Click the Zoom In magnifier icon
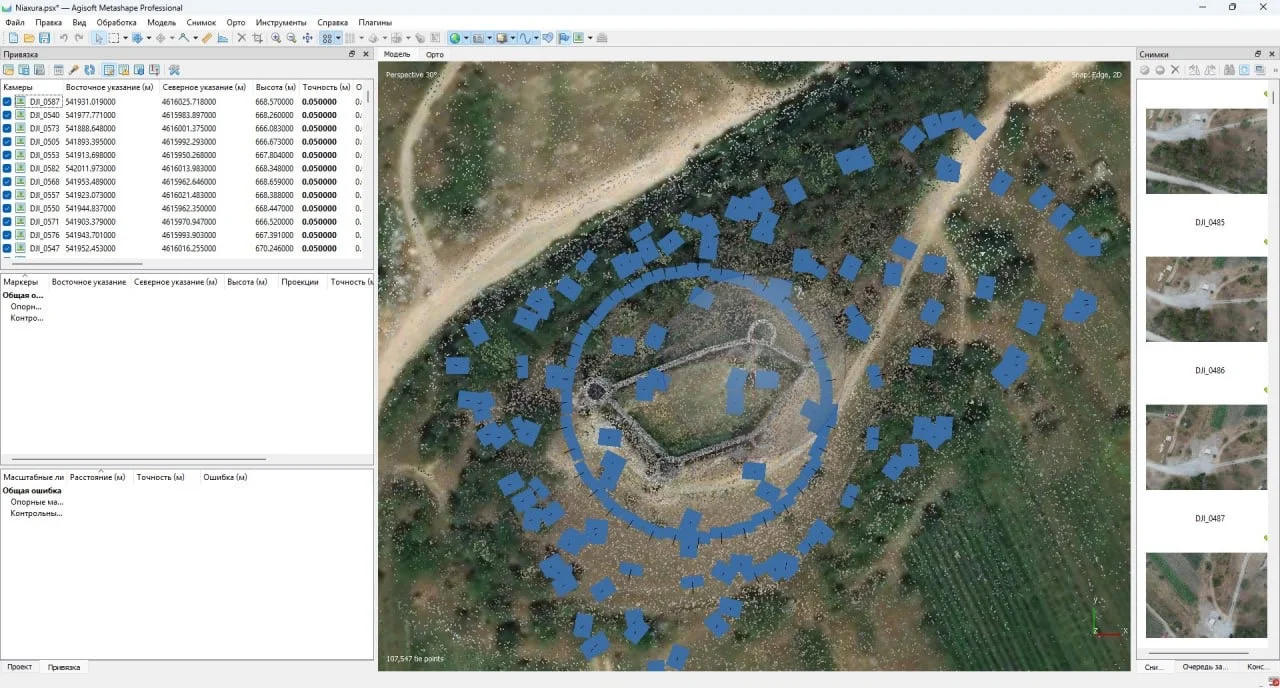This screenshot has width=1280, height=688. pyautogui.click(x=275, y=38)
